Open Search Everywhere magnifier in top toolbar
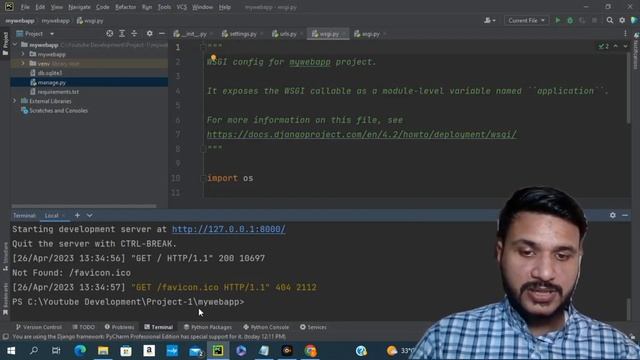 610,20
